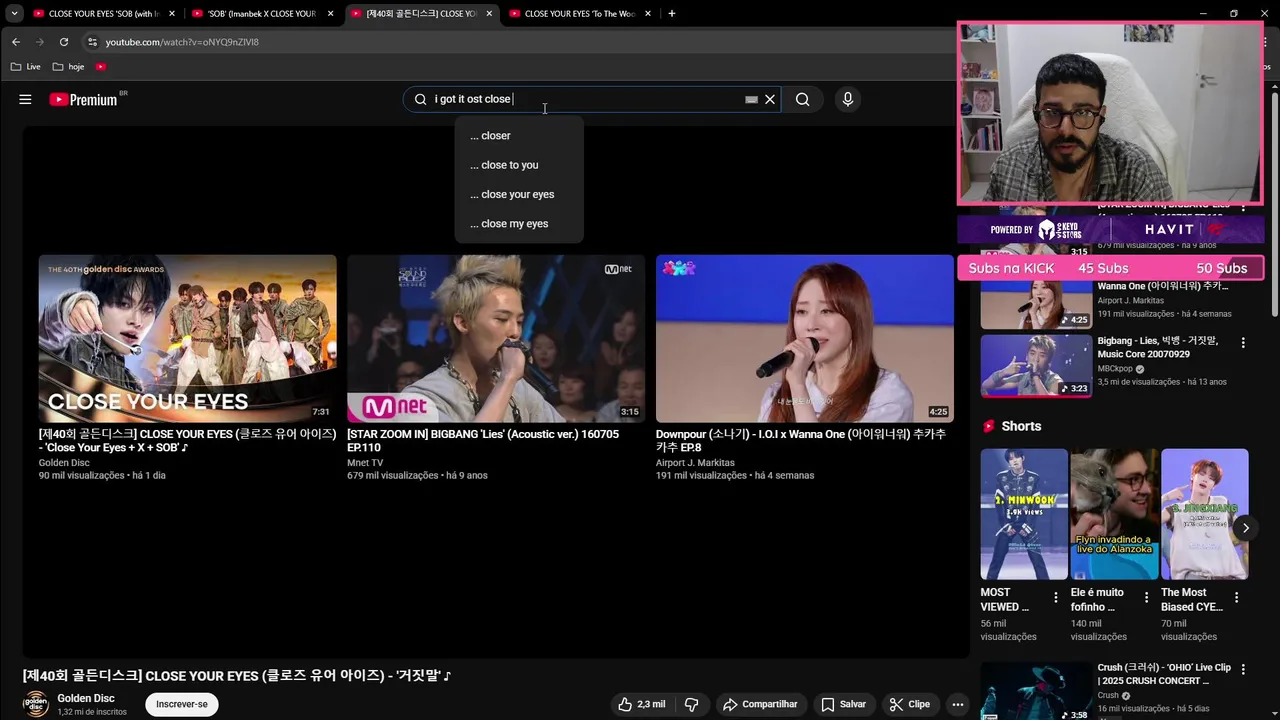Open the 'Ele é muito fofinho' short

pos(1114,514)
